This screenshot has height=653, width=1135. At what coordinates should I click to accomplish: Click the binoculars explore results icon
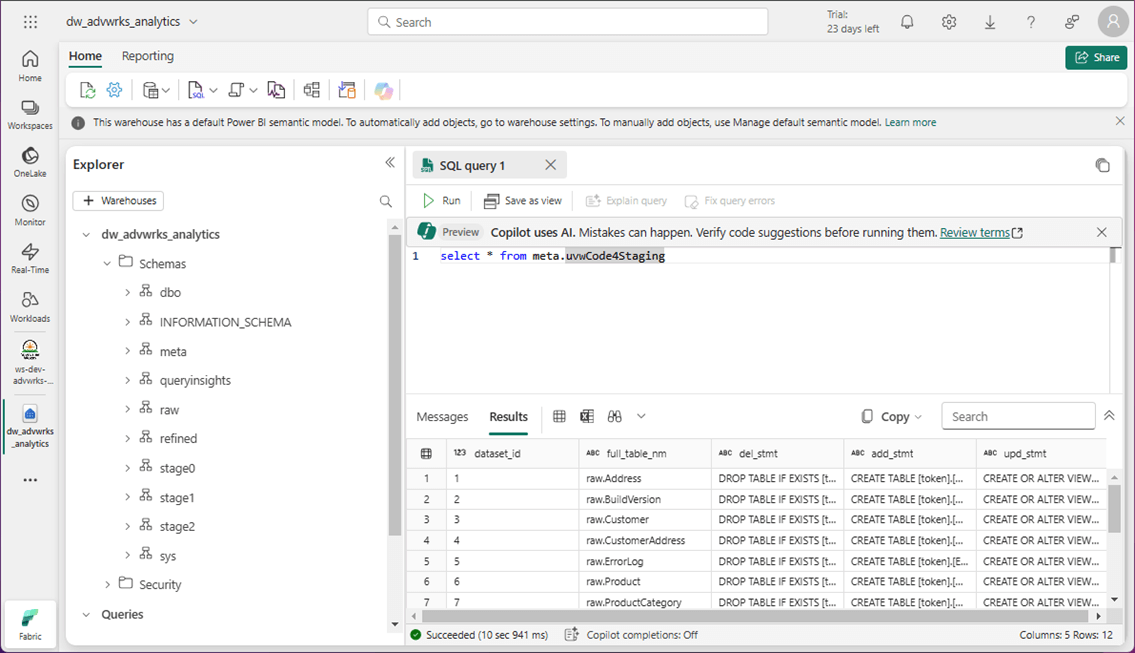pyautogui.click(x=615, y=416)
